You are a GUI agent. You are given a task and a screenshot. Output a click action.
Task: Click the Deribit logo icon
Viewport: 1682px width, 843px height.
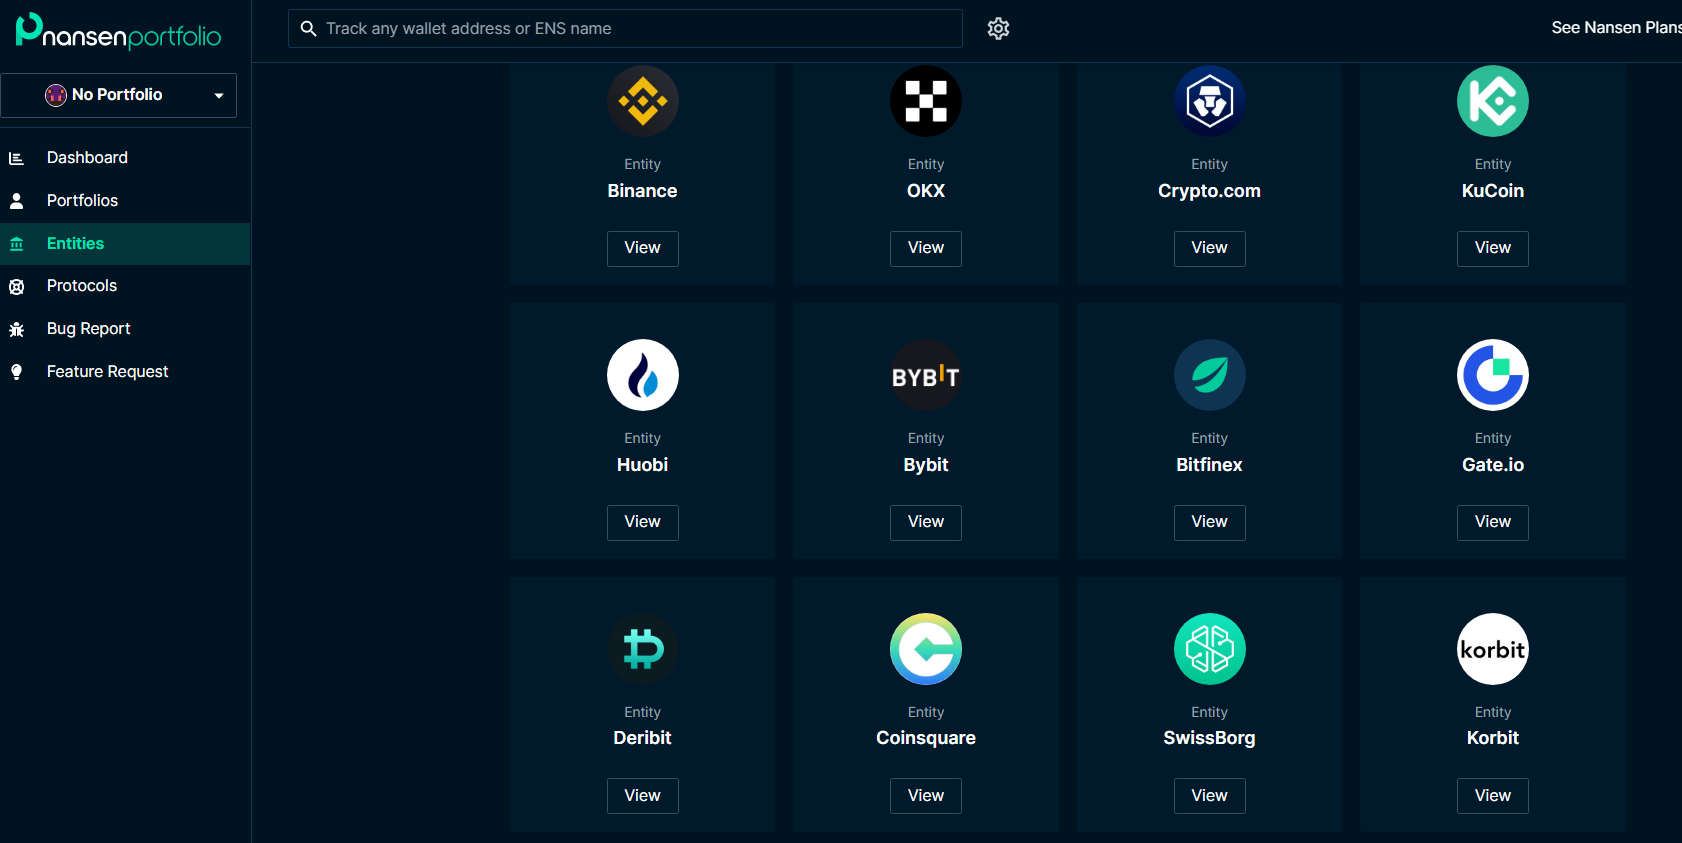pyautogui.click(x=642, y=649)
